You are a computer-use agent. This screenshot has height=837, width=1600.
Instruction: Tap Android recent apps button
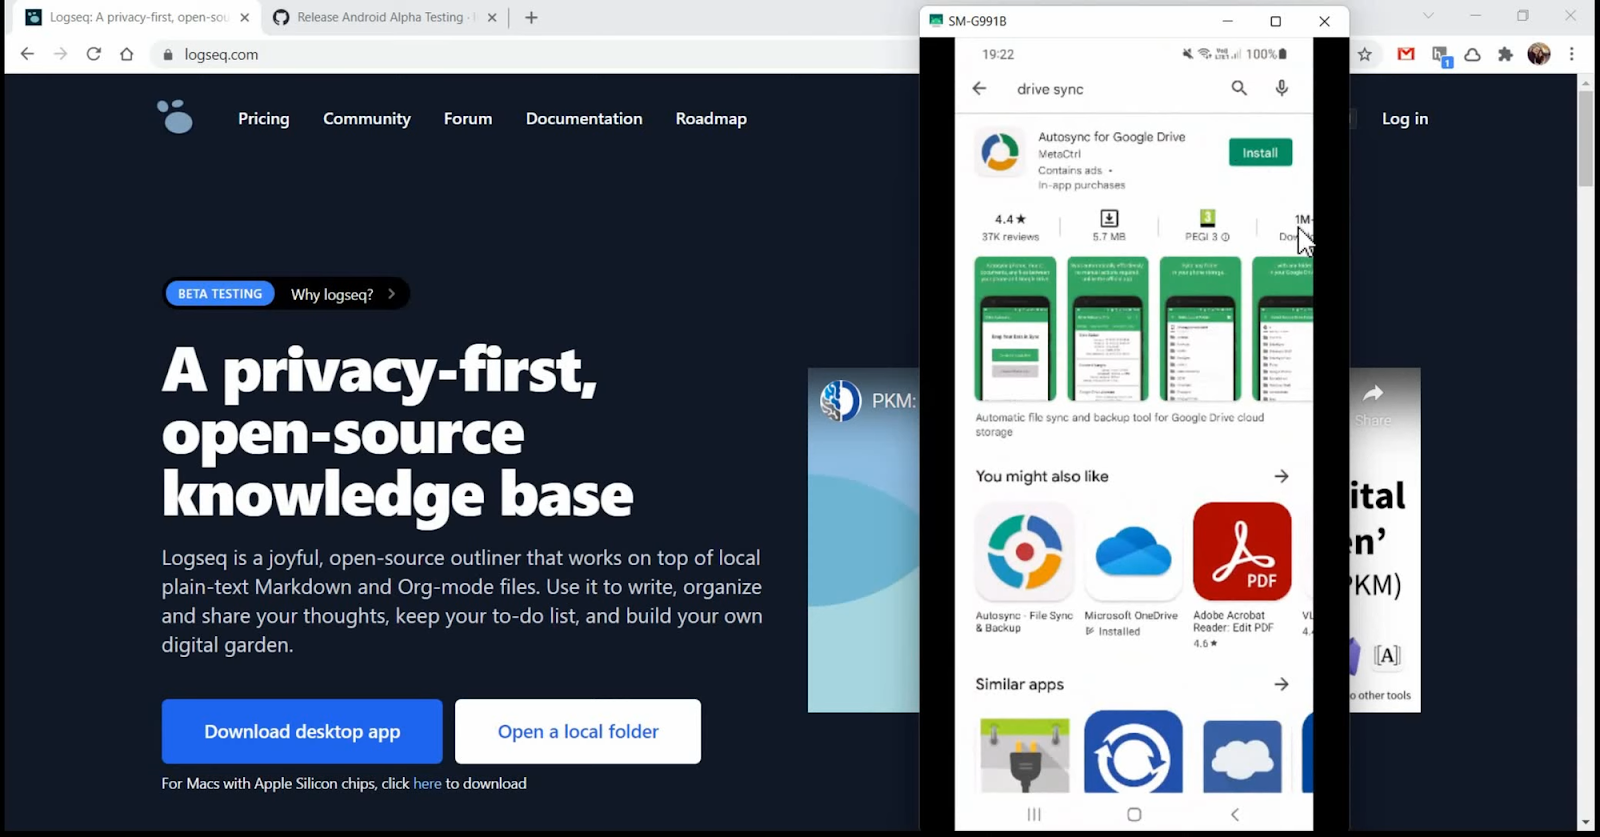(1034, 814)
